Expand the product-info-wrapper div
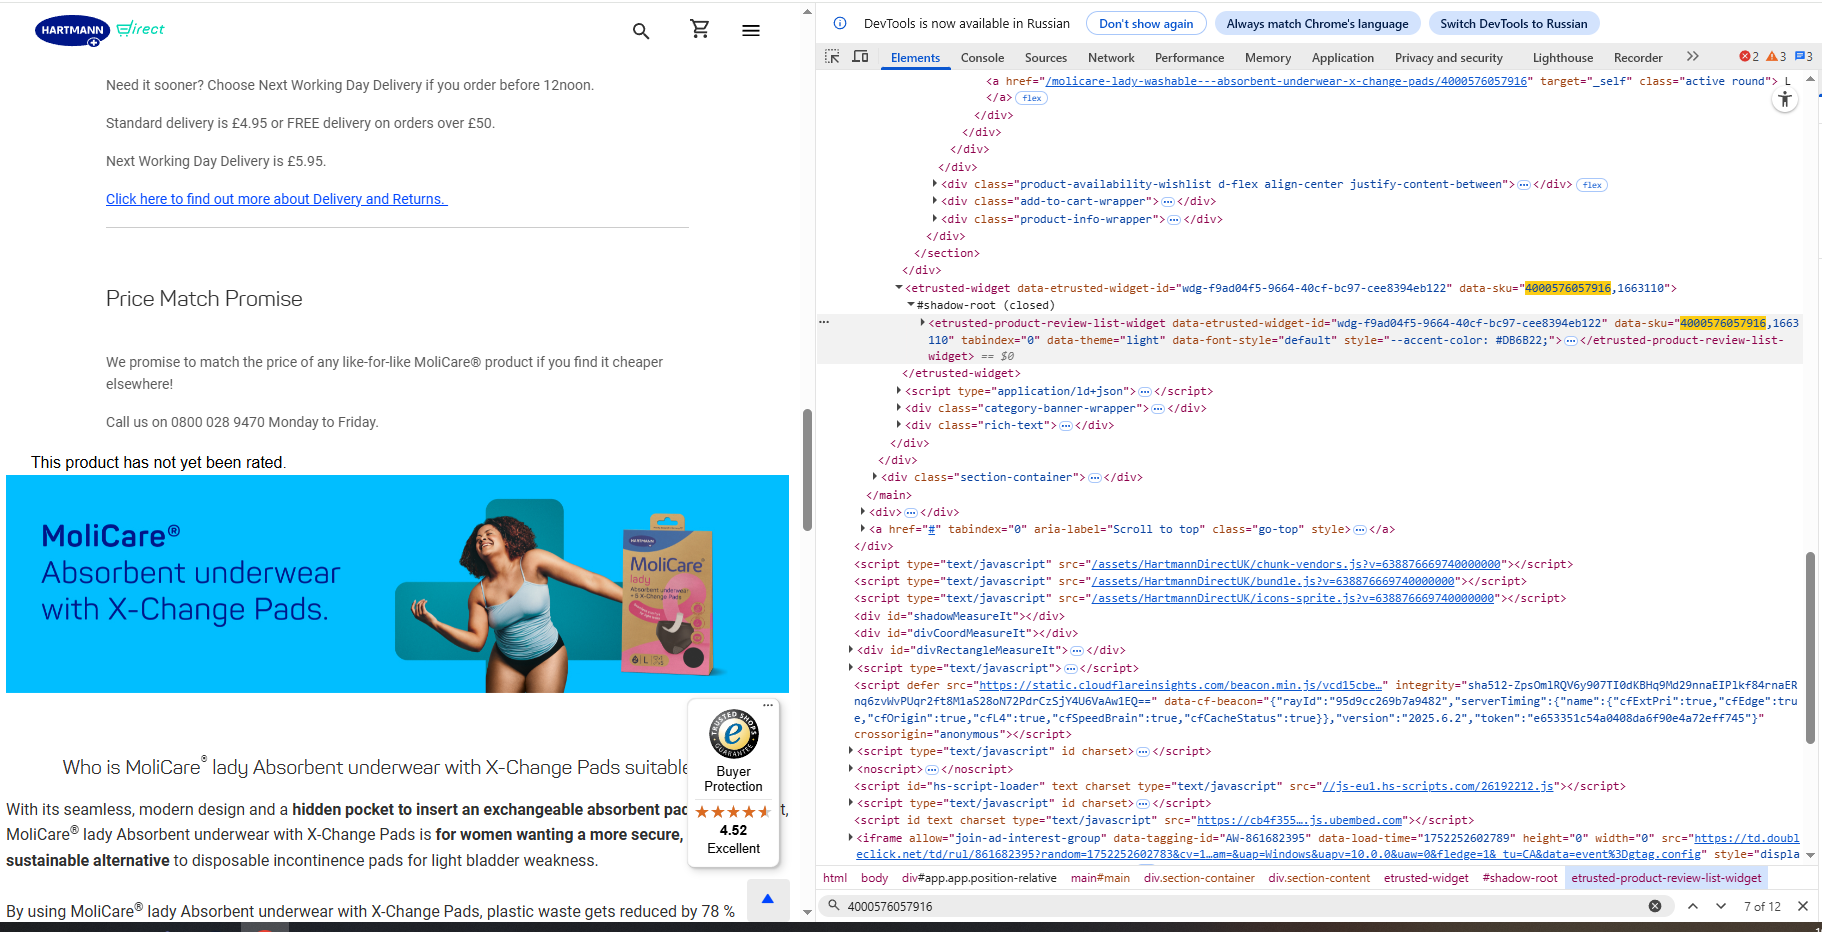Image resolution: width=1822 pixels, height=932 pixels. 935,219
